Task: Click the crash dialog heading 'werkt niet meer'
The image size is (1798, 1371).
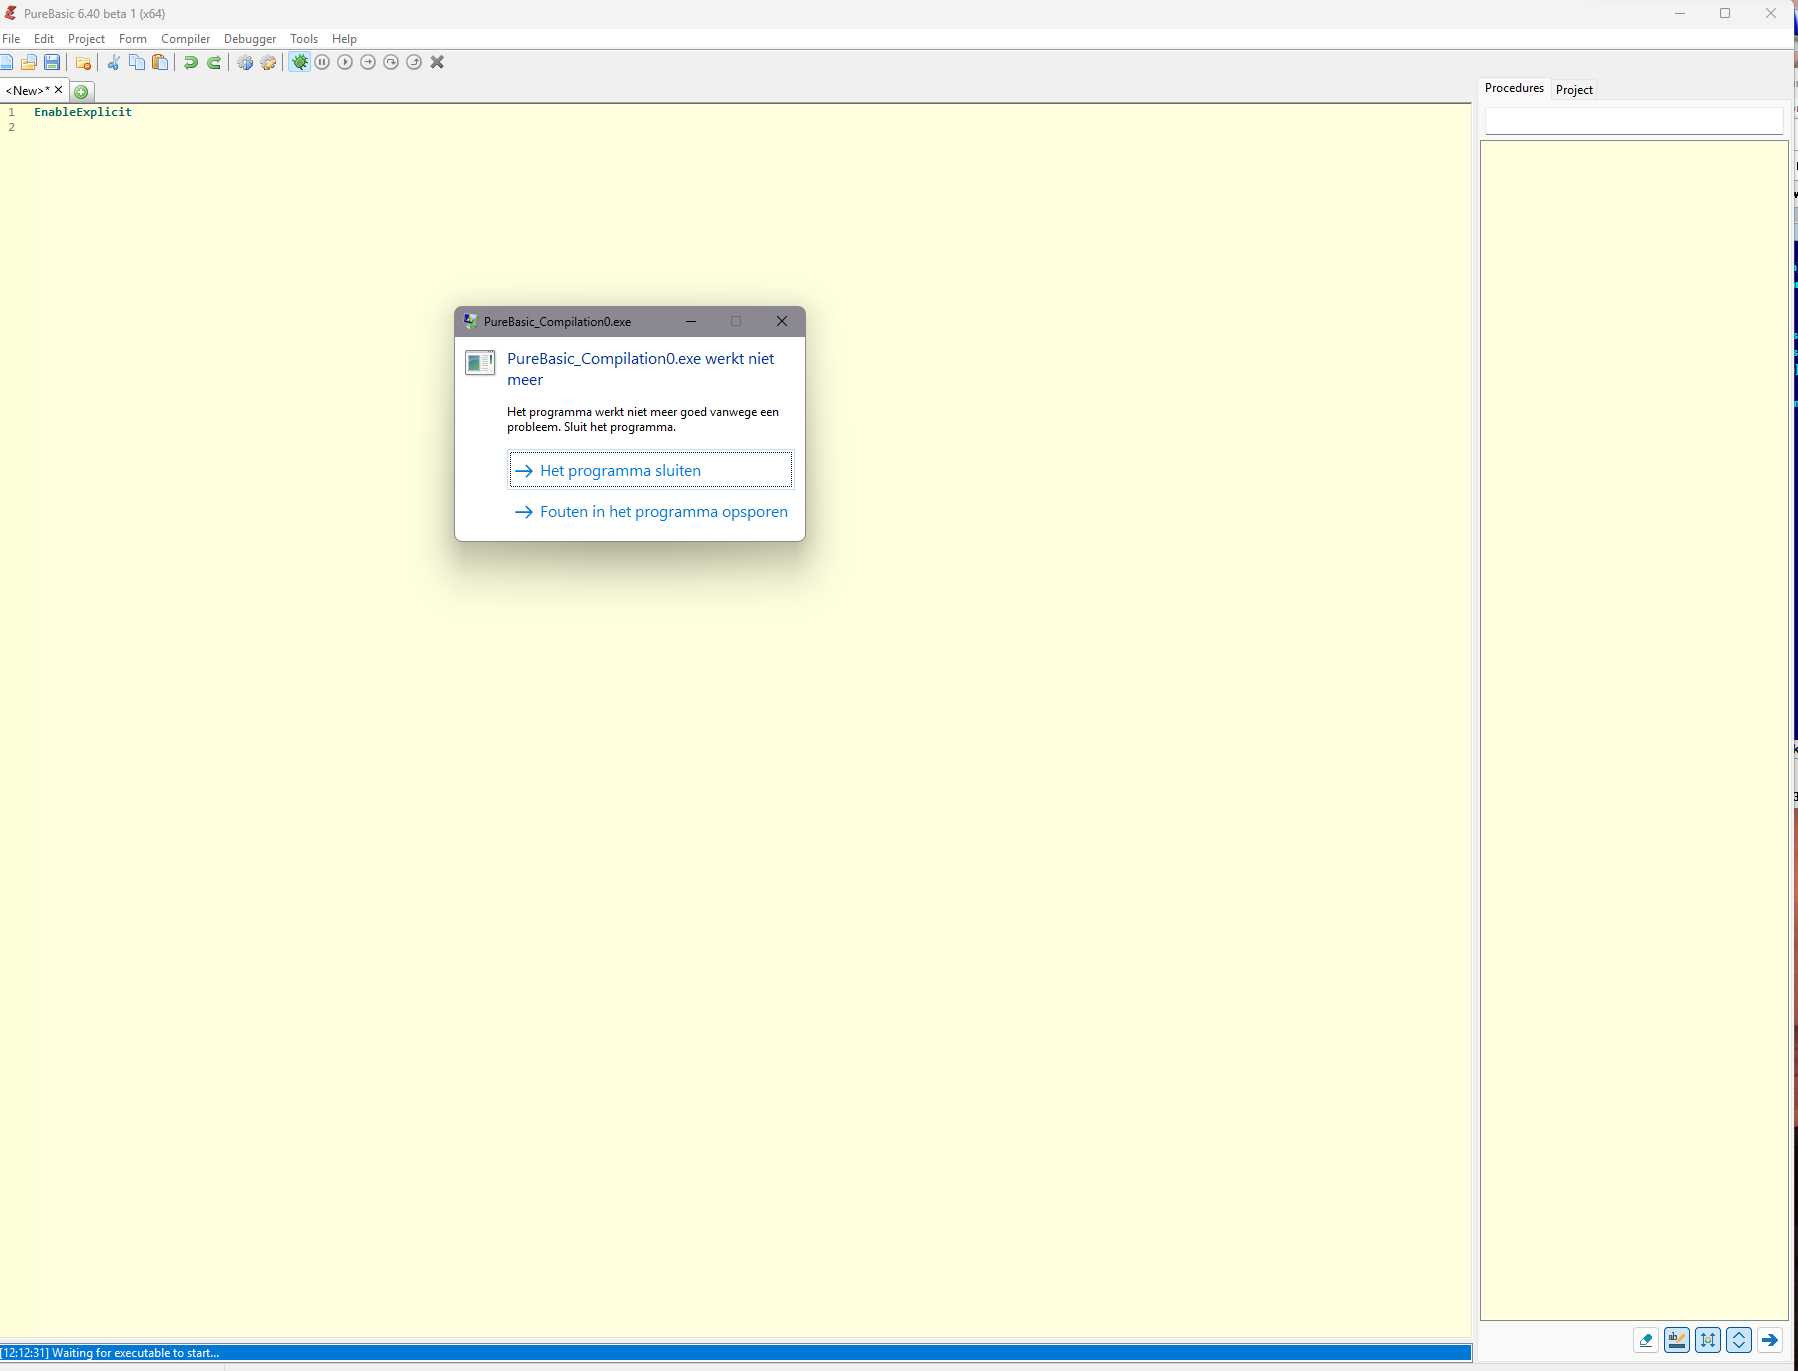Action: [641, 369]
